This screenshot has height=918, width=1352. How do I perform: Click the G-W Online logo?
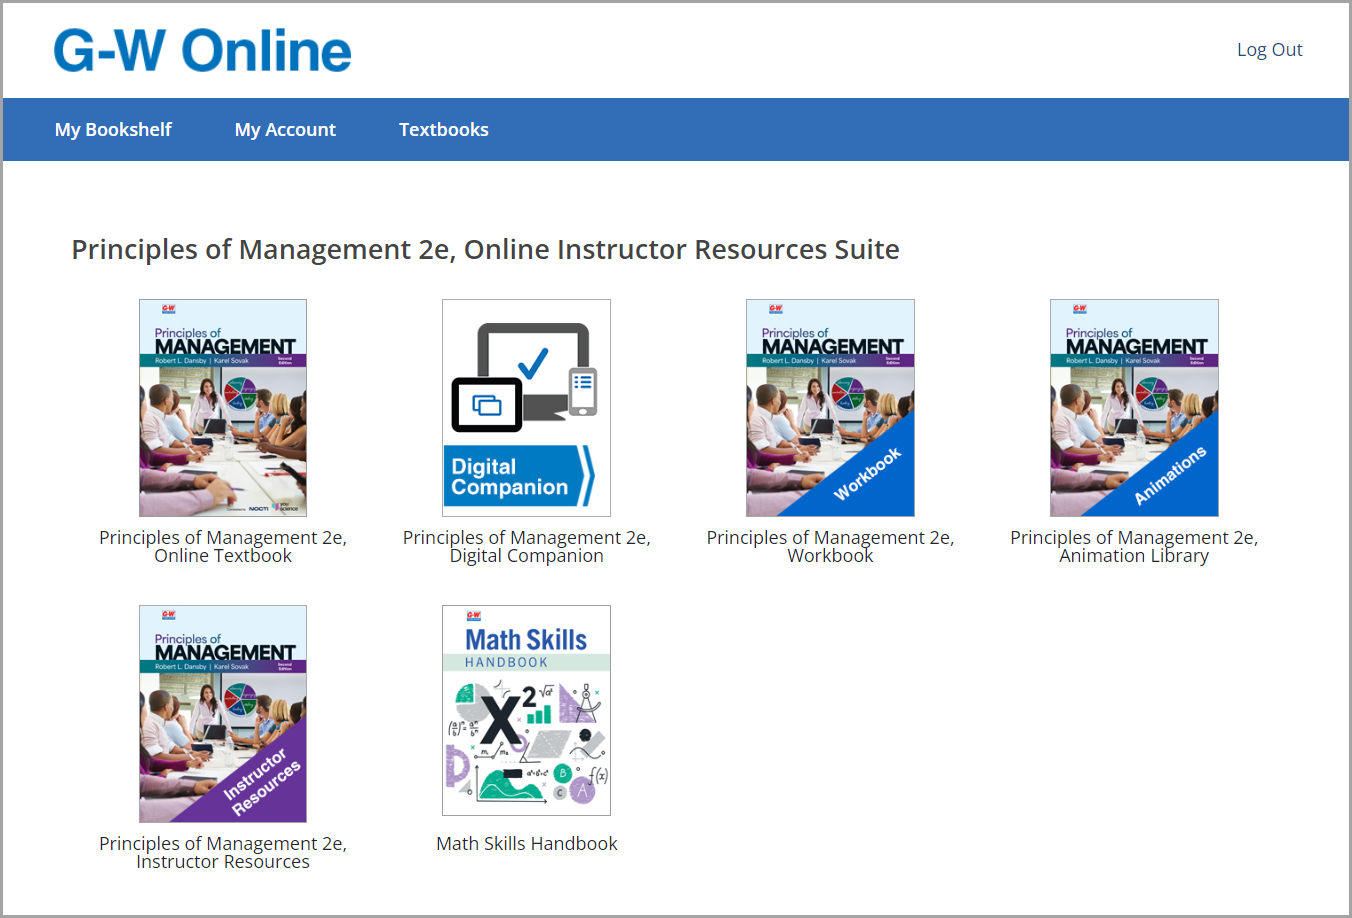tap(202, 50)
